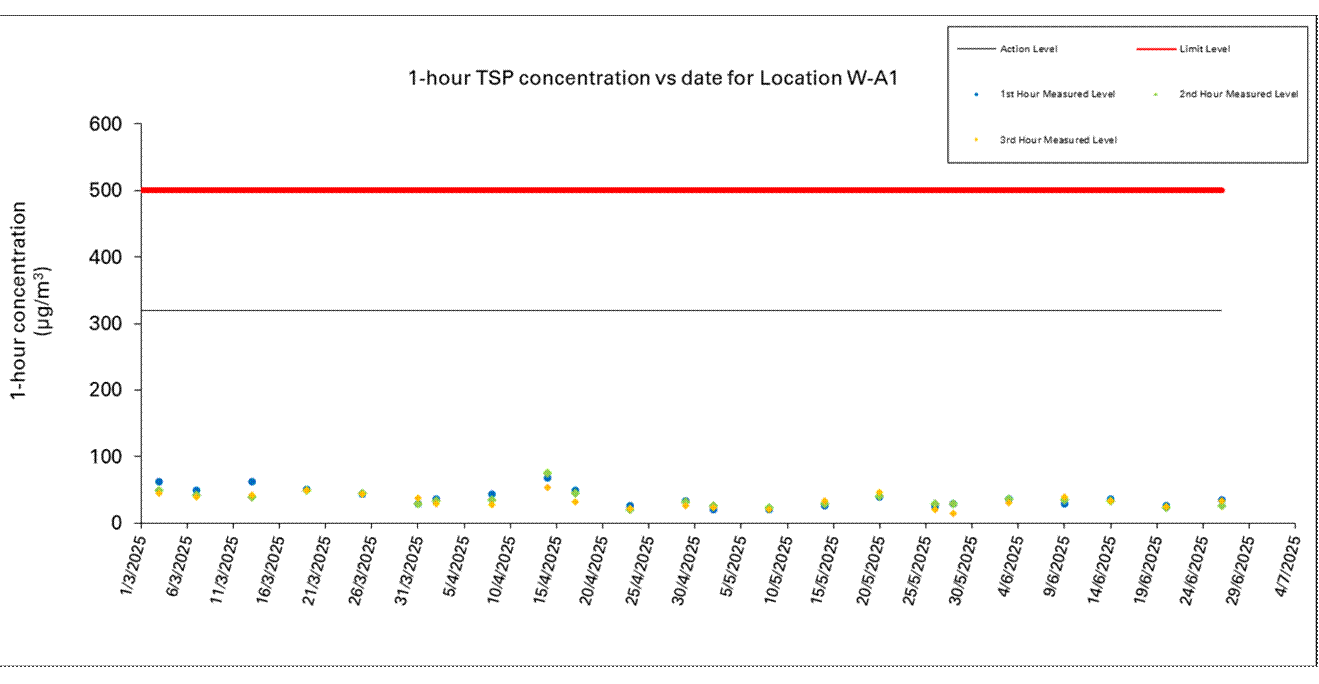Click the green 2nd Hour legend marker
The width and height of the screenshot is (1319, 684).
[x=1156, y=94]
